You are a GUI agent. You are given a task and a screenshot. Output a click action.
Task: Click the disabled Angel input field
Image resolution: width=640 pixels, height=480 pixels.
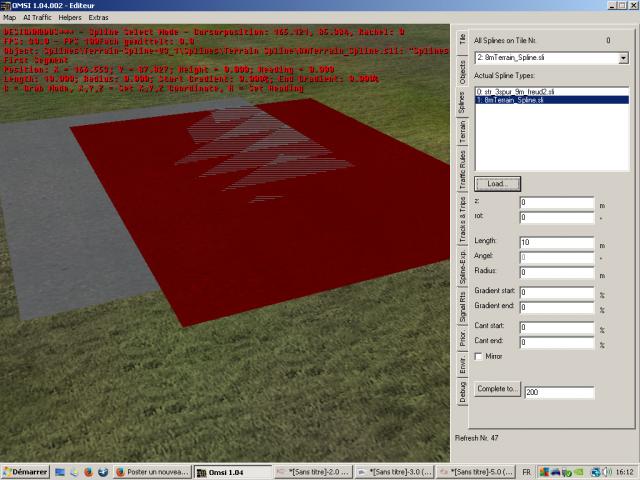(557, 258)
